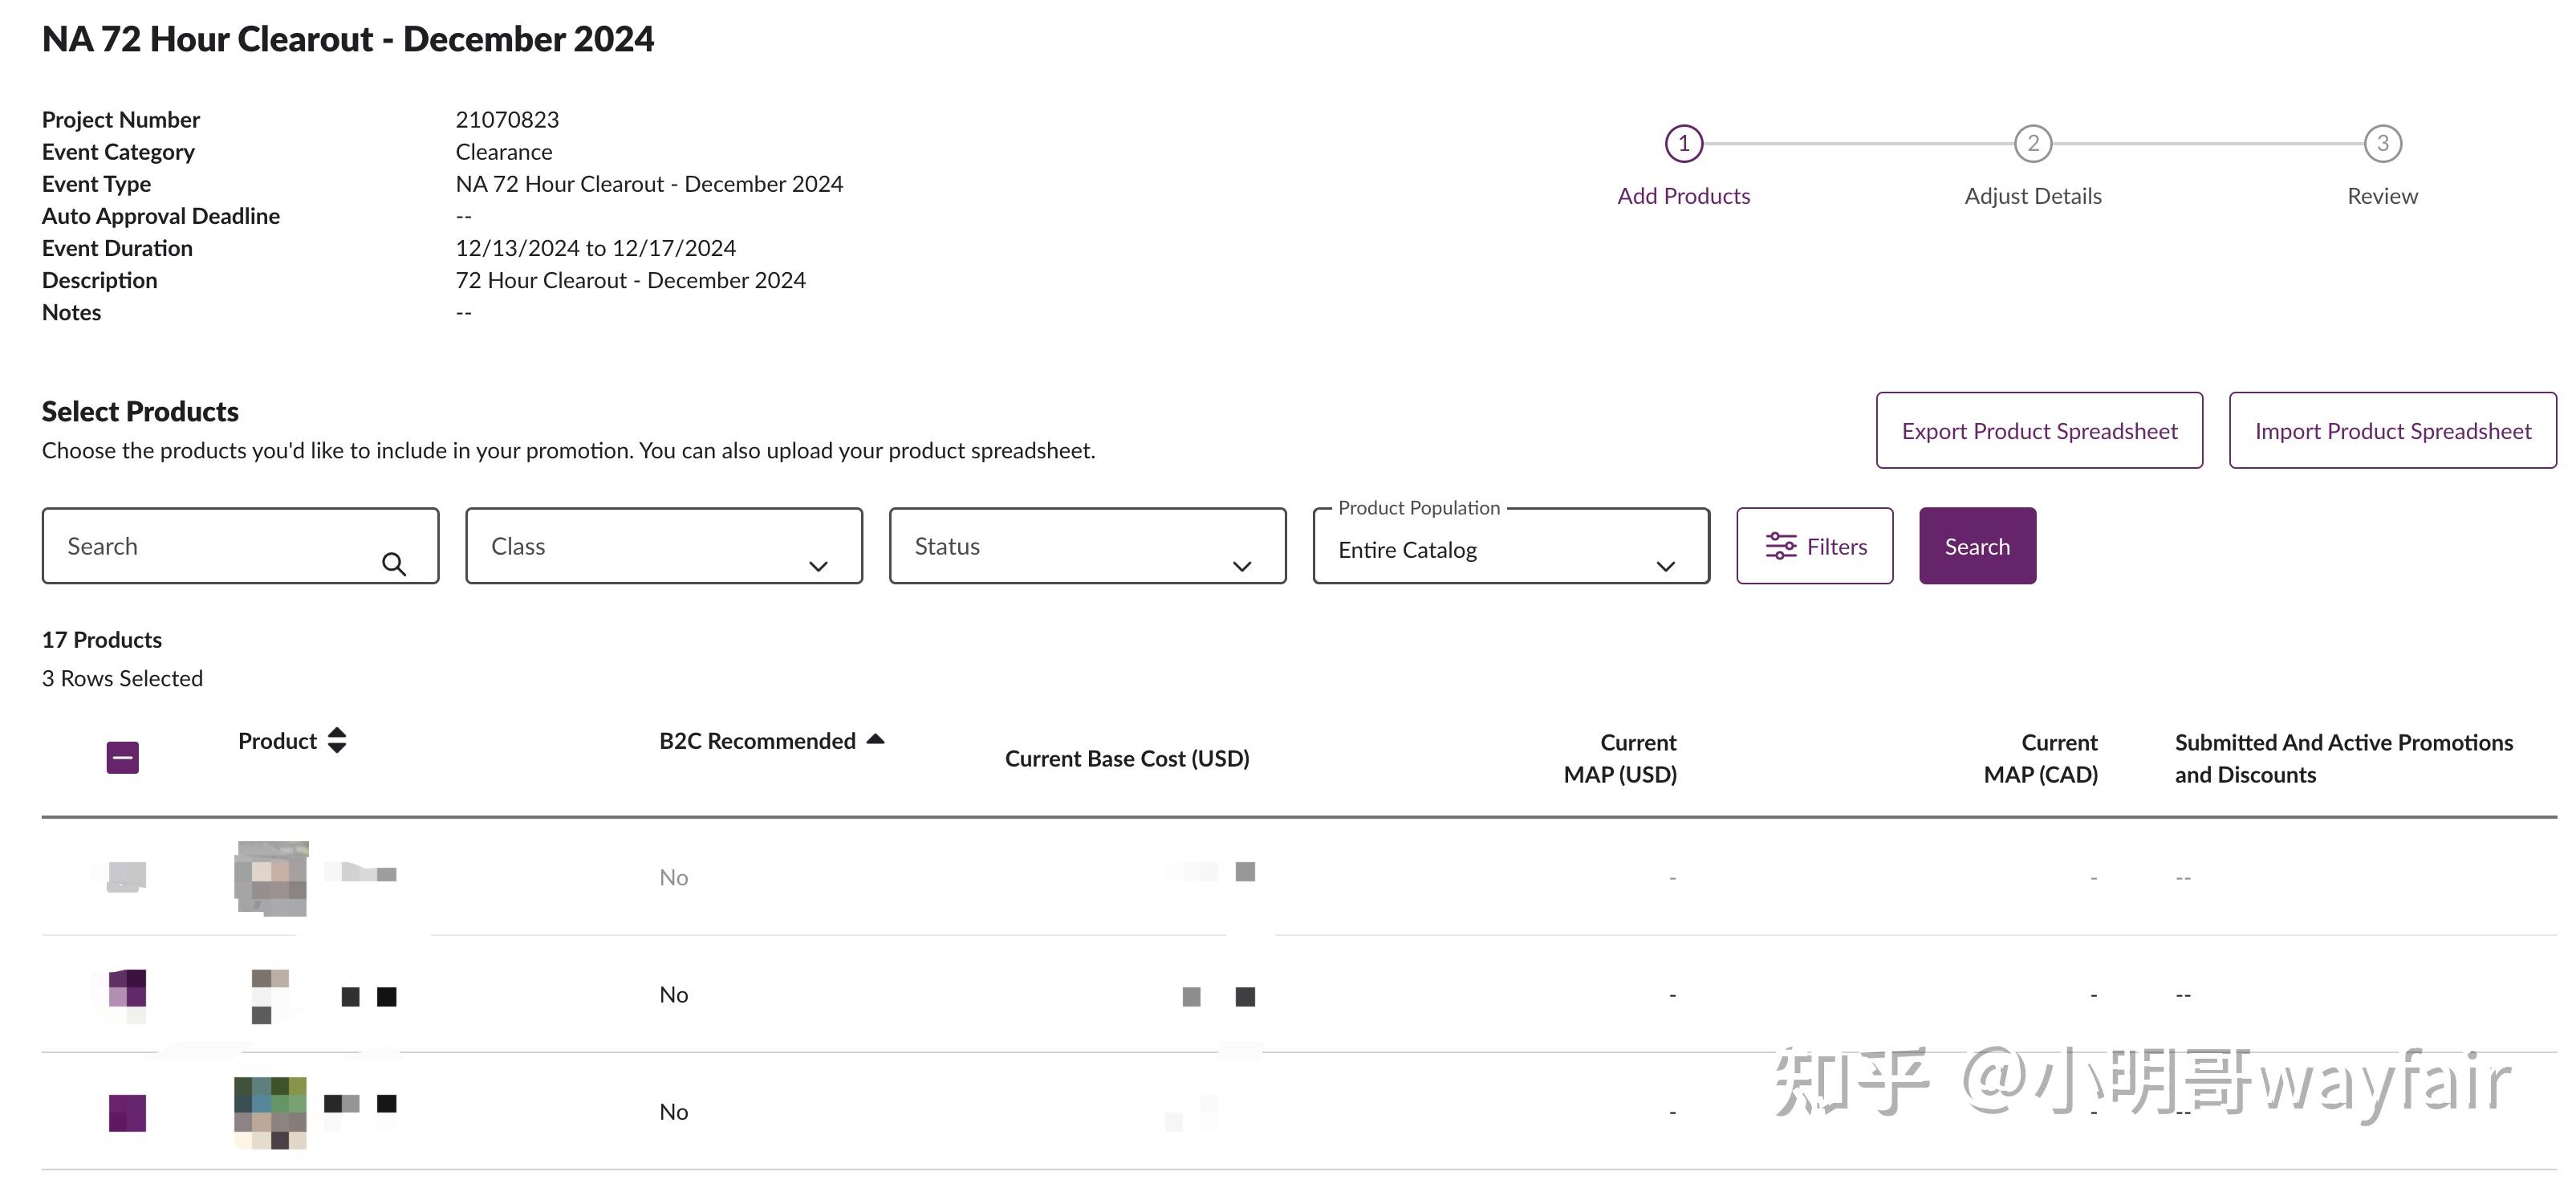
Task: Click step 1 Add Products circle
Action: point(1684,143)
